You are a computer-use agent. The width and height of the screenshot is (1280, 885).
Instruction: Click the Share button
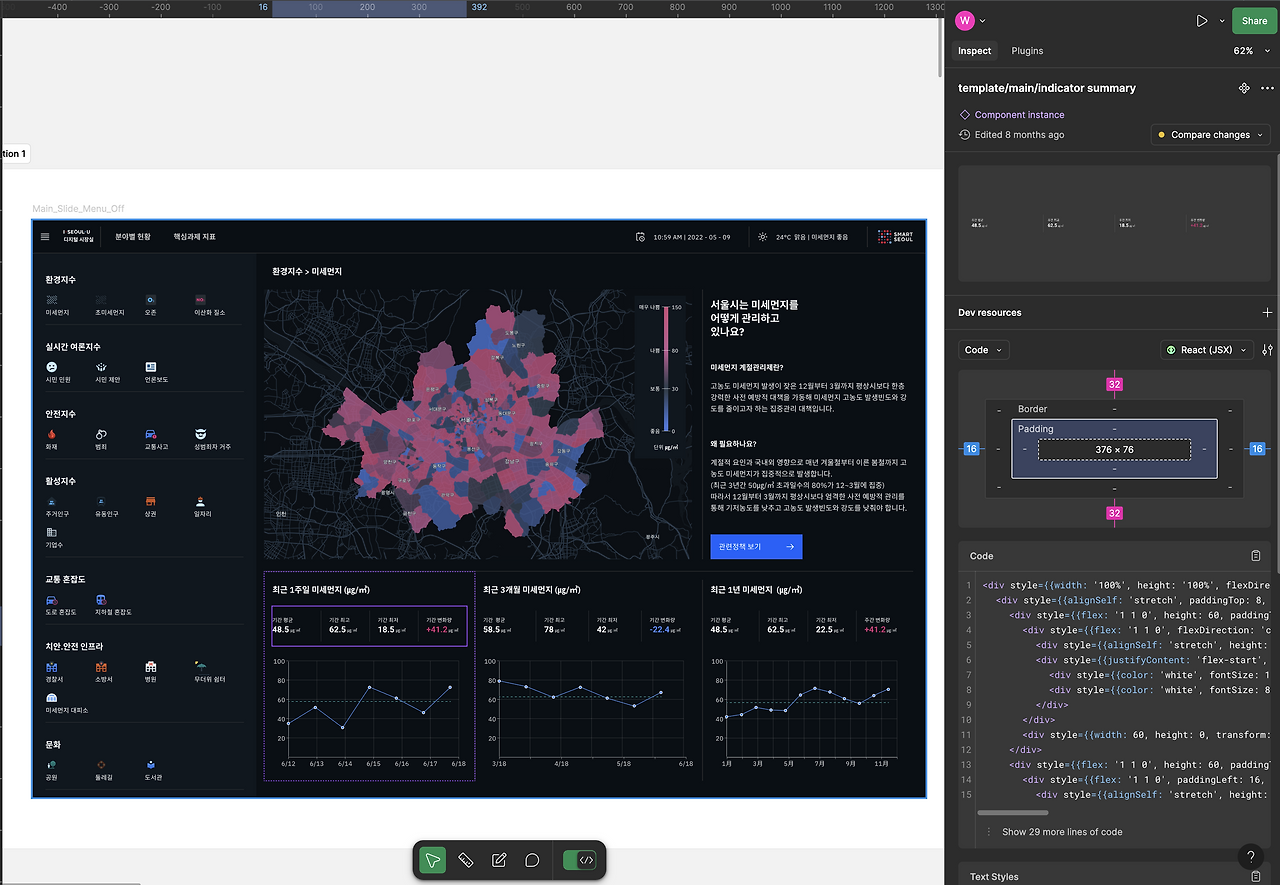(1254, 21)
